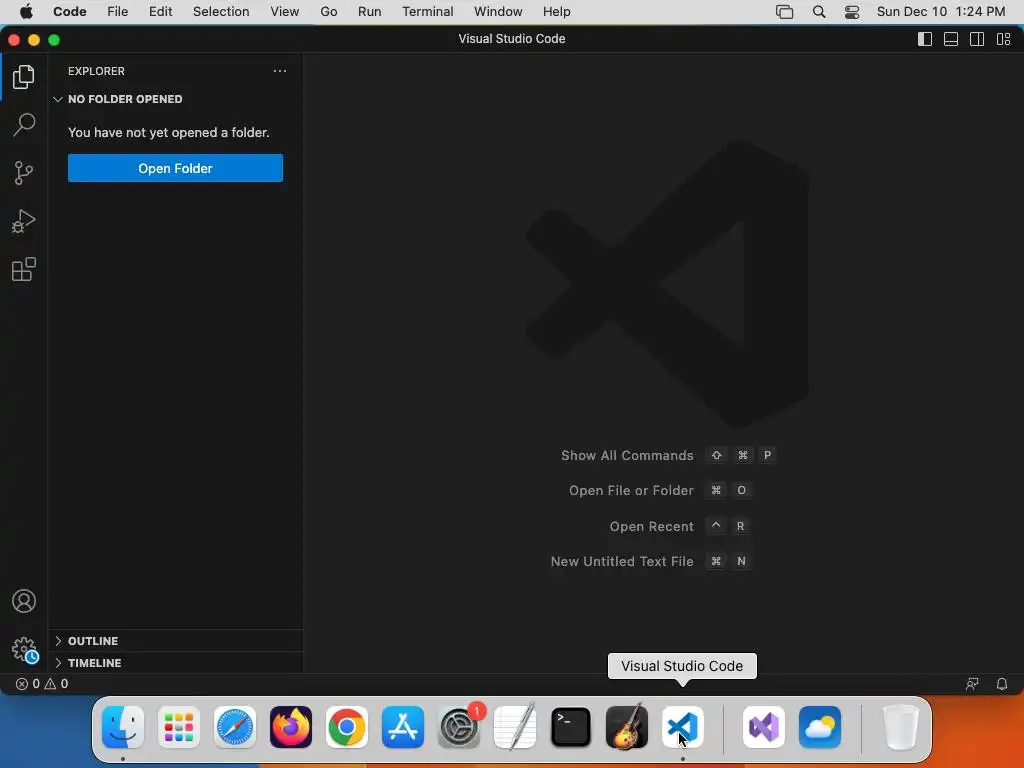Click the date and time clock
The image size is (1024, 768).
pyautogui.click(x=941, y=12)
